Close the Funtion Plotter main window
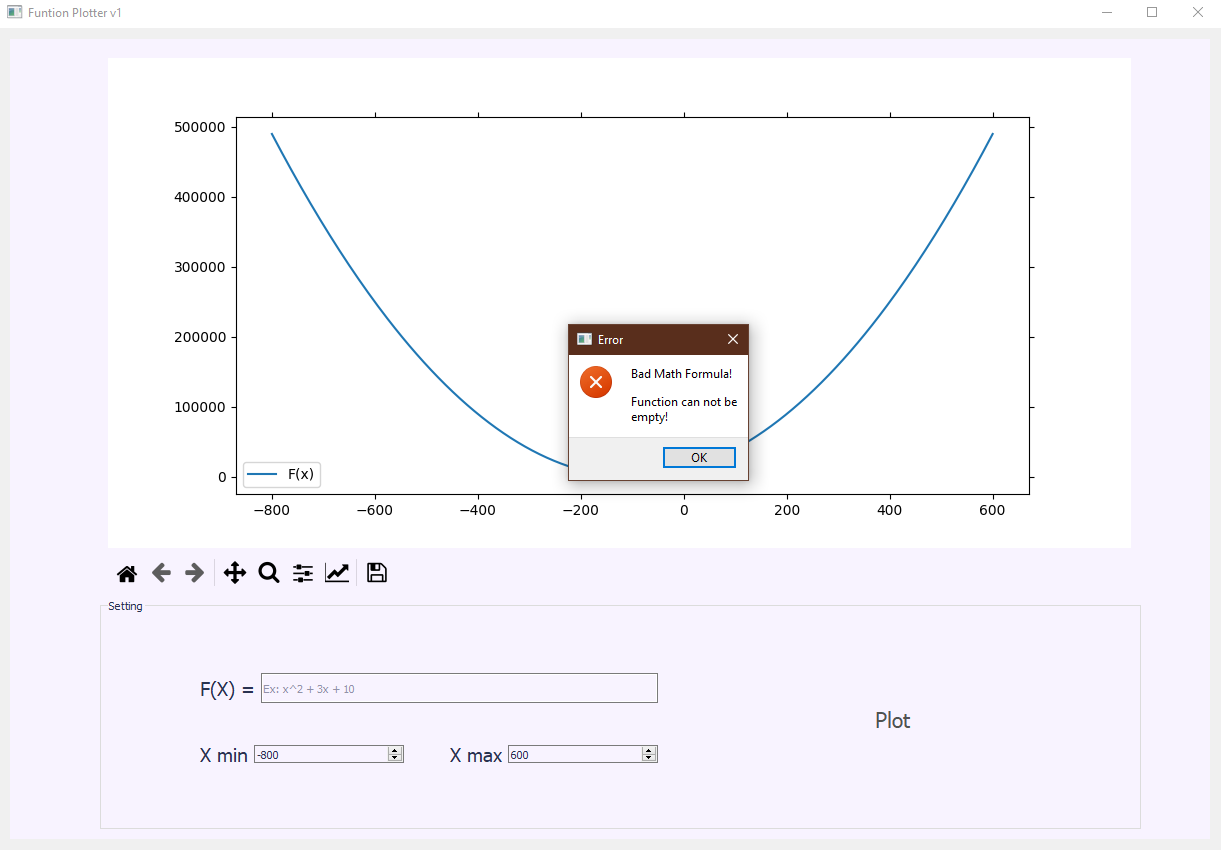Viewport: 1221px width, 850px height. coord(1197,12)
